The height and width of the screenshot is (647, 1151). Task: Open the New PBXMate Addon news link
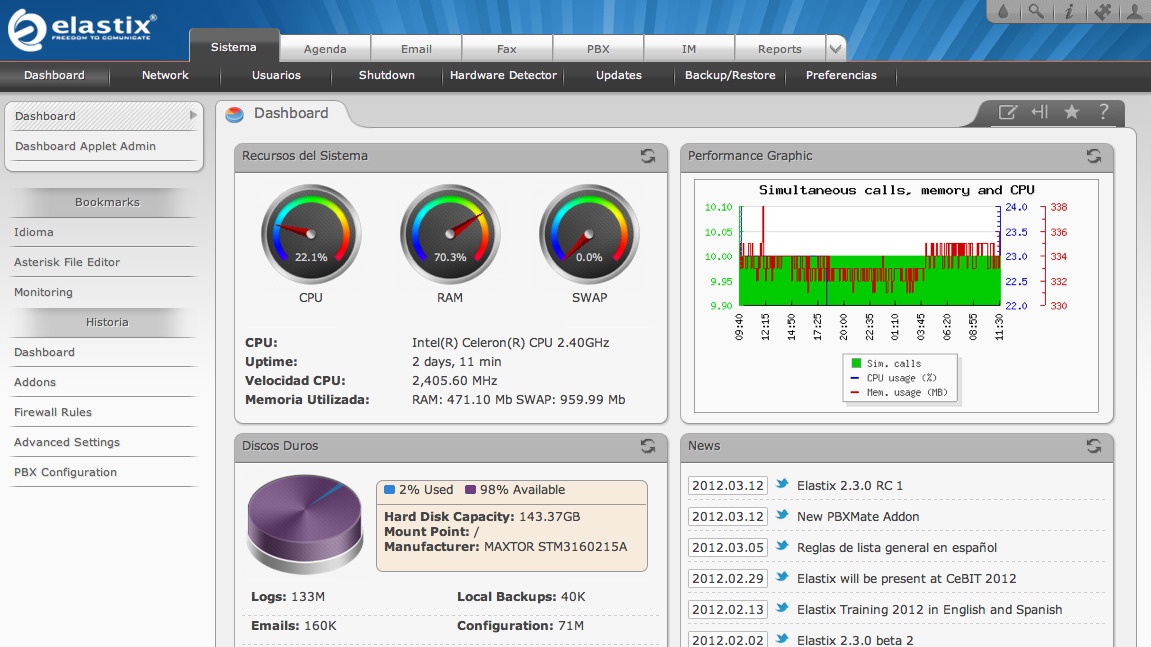(x=858, y=516)
